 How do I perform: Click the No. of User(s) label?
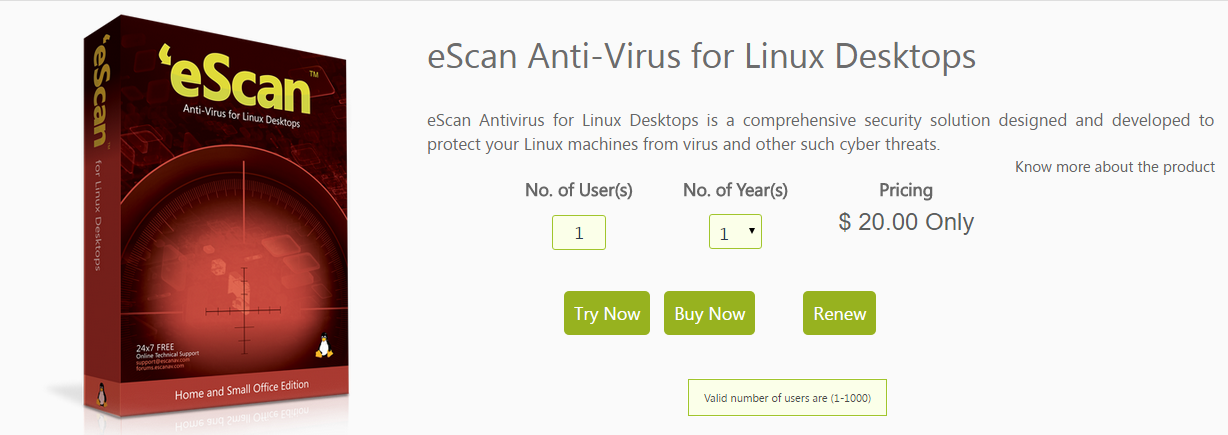click(x=579, y=190)
